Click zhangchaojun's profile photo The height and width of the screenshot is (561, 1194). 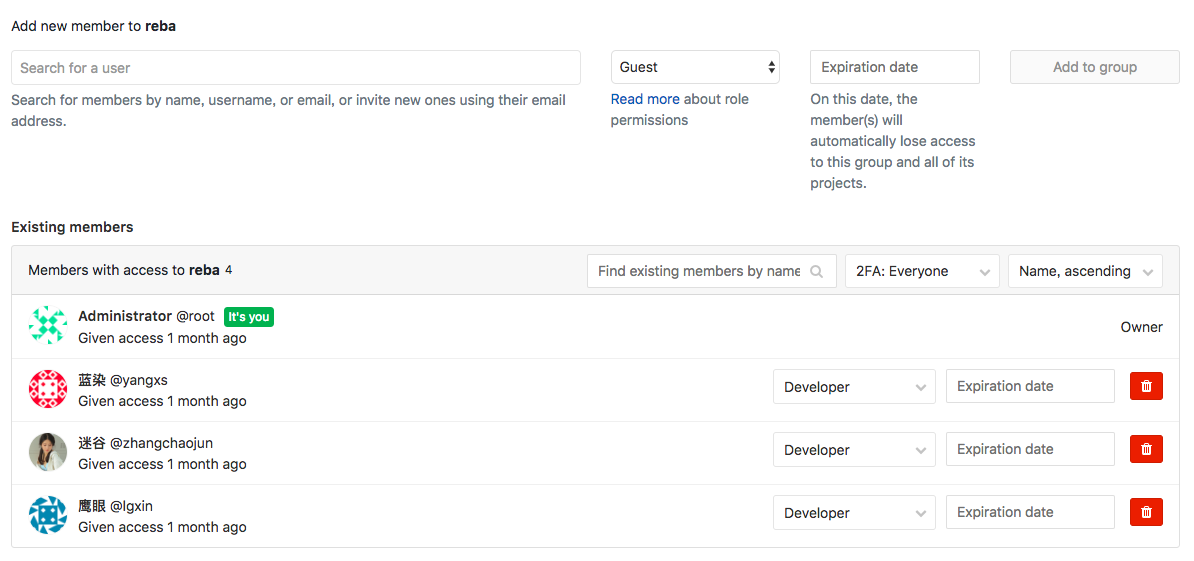point(48,452)
